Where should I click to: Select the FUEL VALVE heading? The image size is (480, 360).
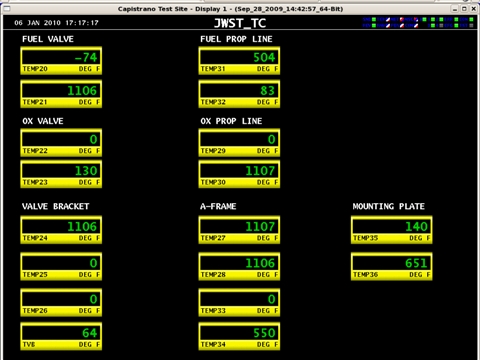click(48, 39)
